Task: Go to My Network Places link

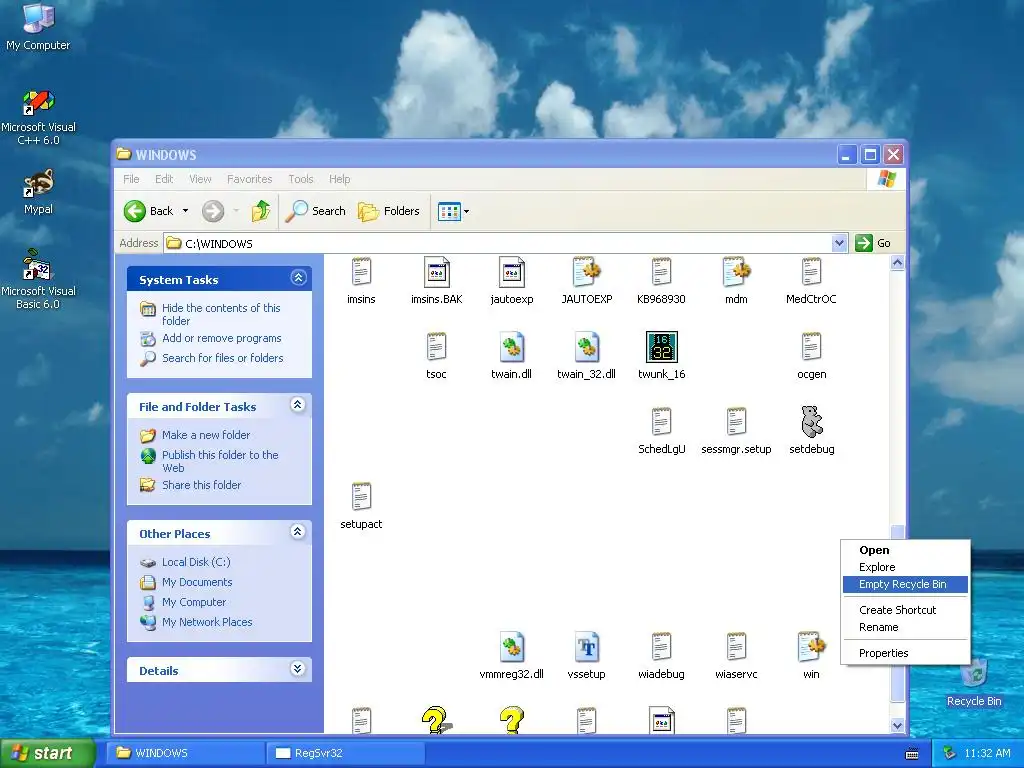Action: coord(207,622)
